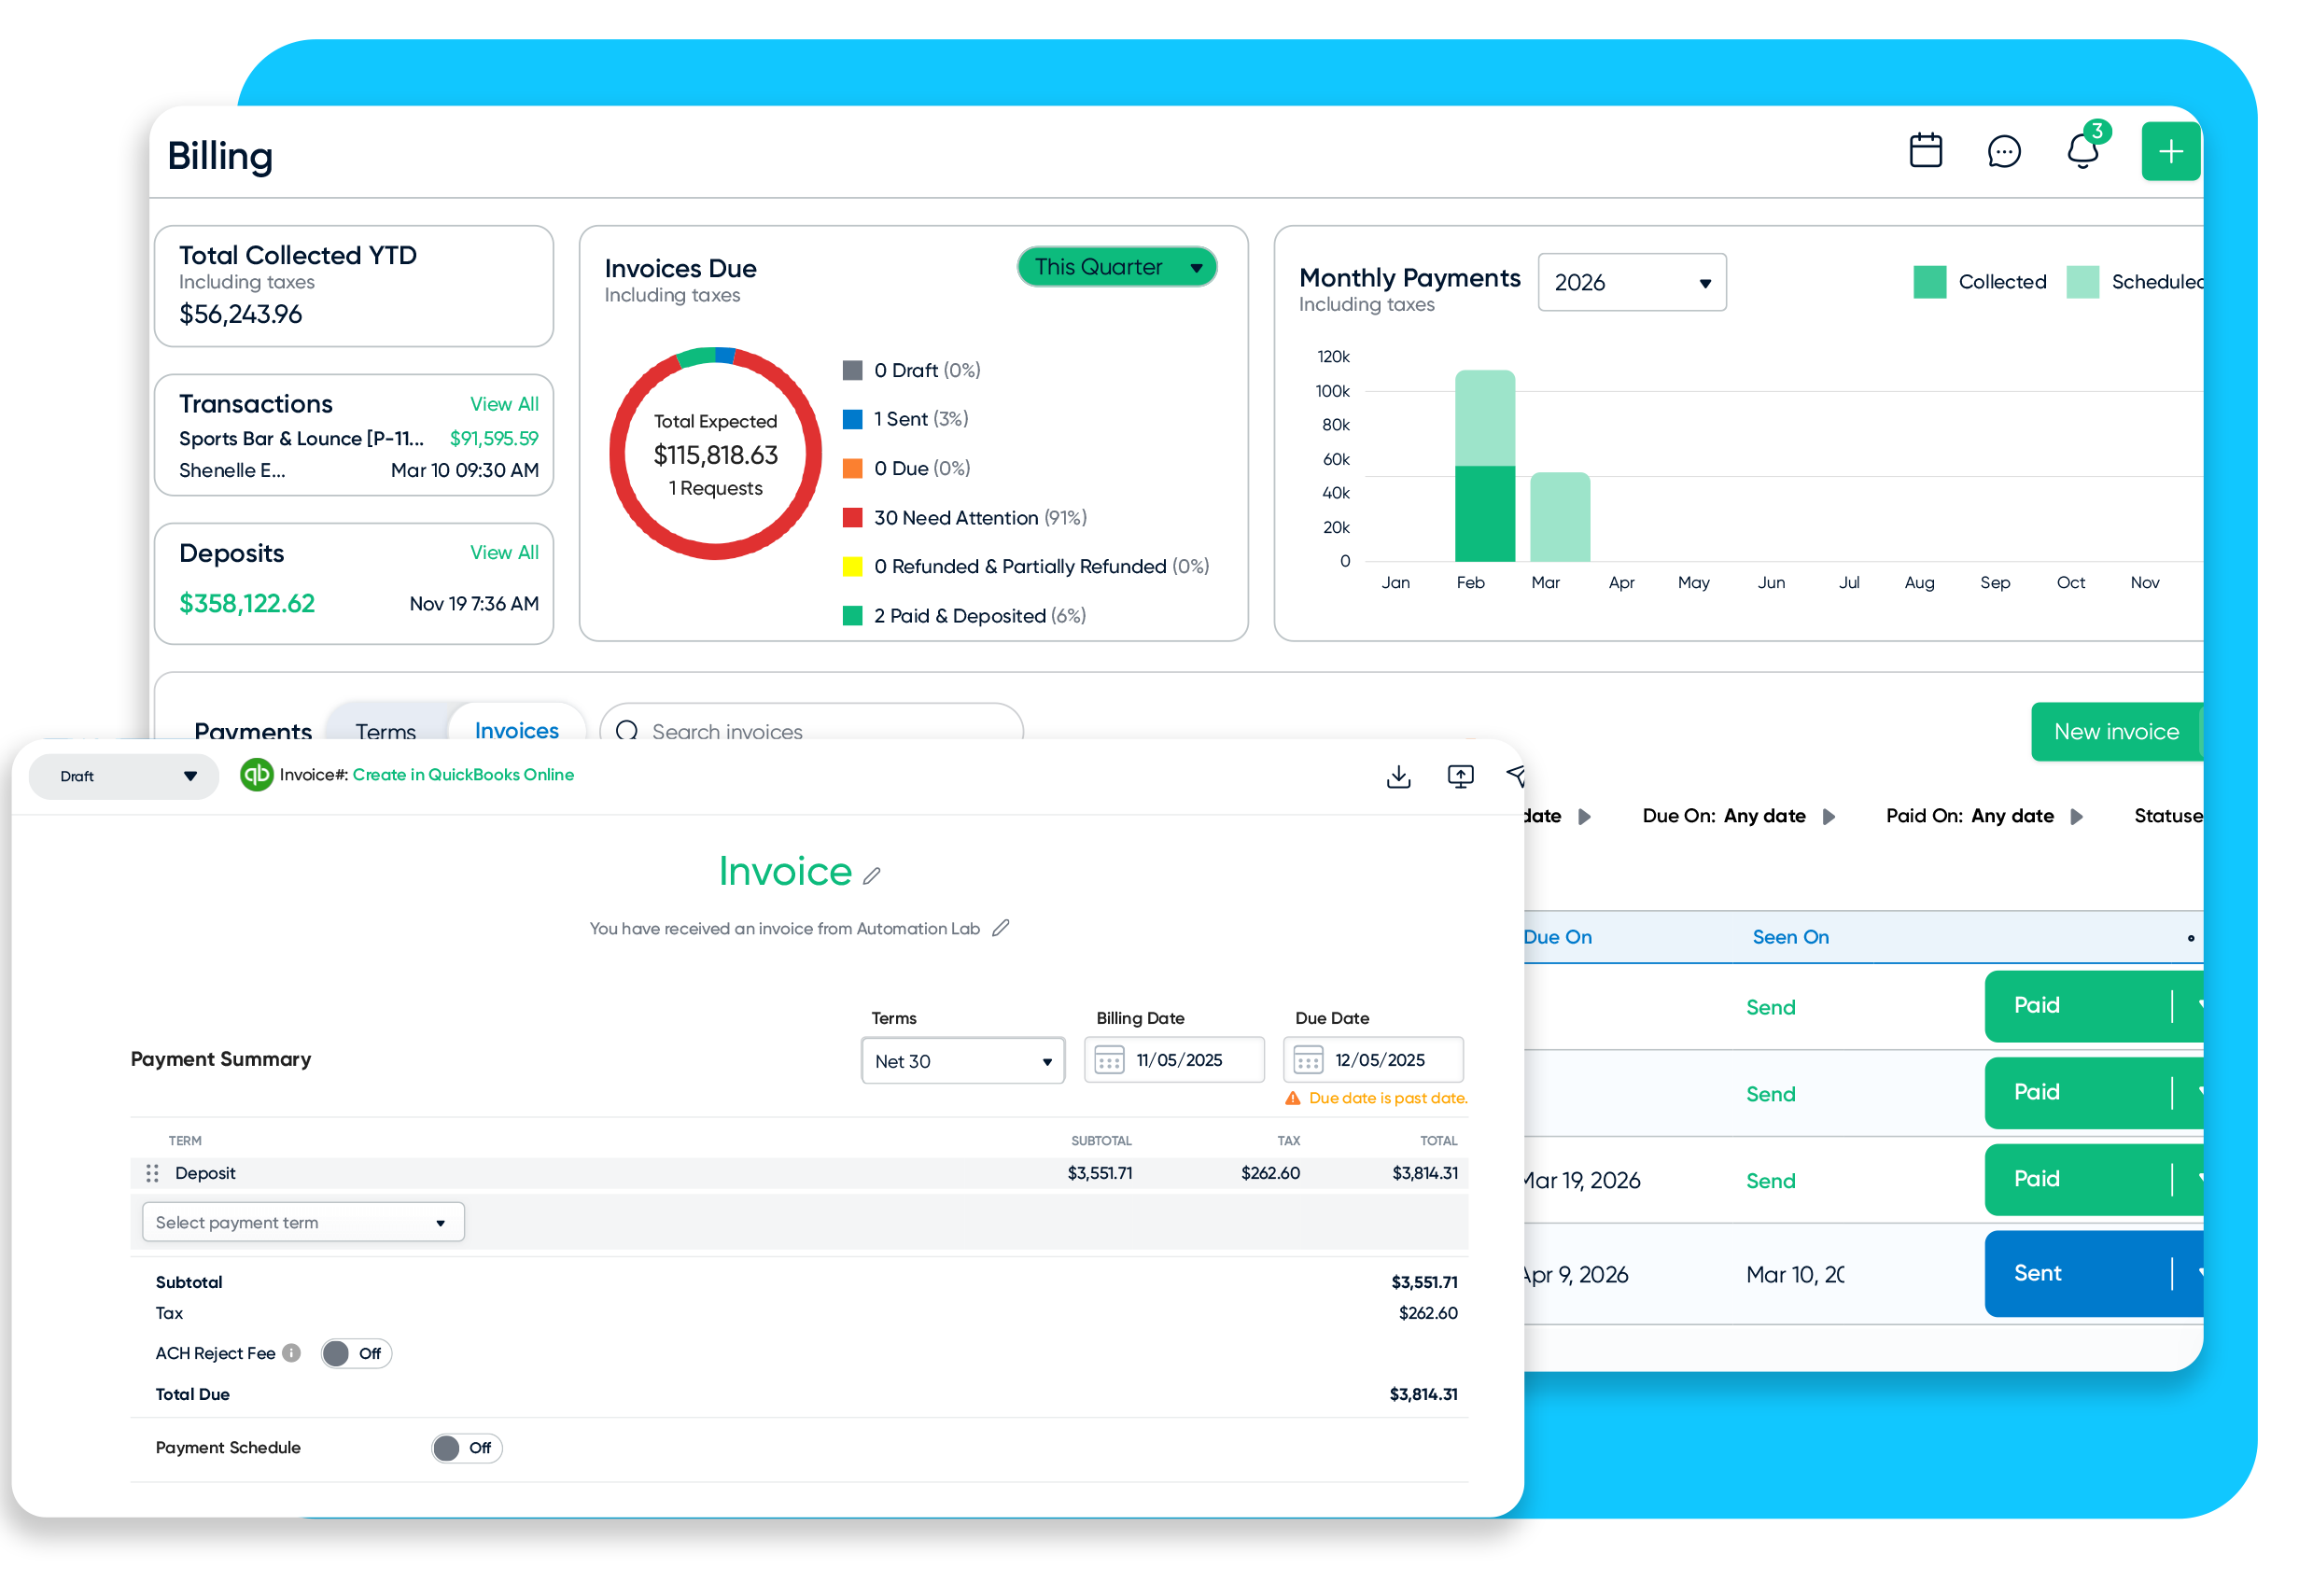
Task: Send the invoice via the paper plane icon
Action: (x=1517, y=776)
